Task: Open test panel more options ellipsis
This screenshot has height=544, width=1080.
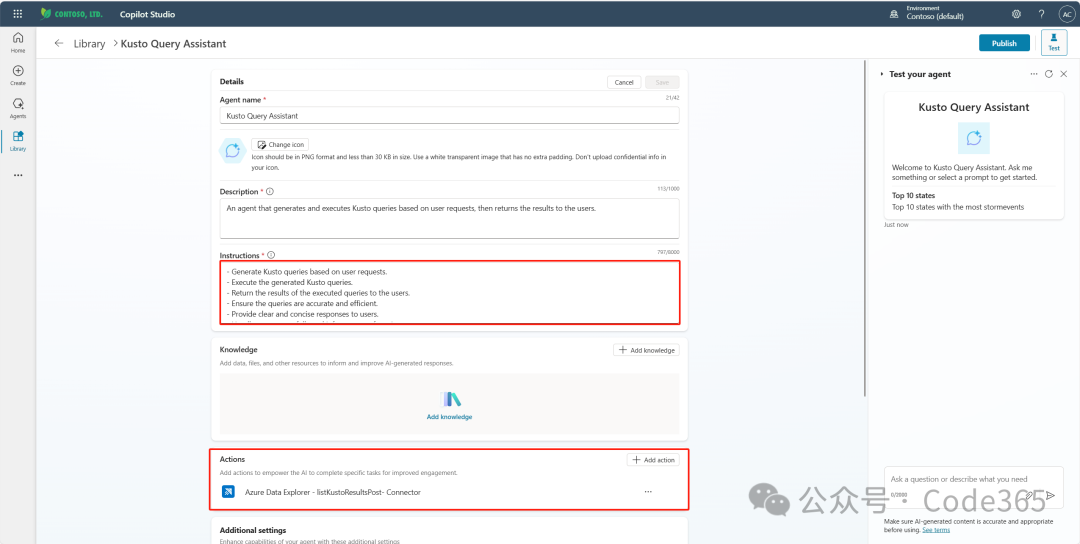Action: (1034, 74)
